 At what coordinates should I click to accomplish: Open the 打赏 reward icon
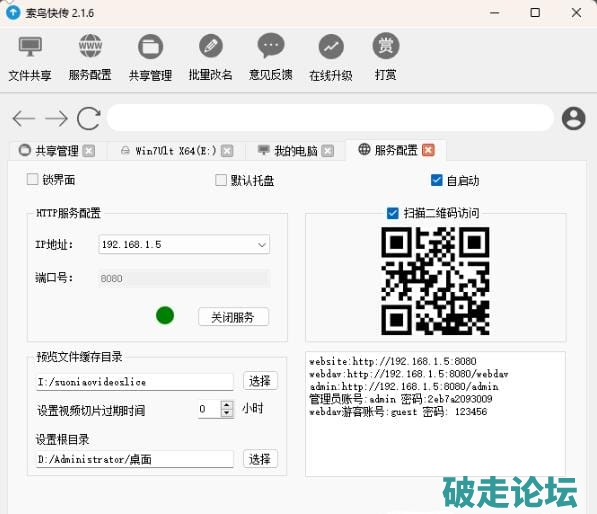pos(386,46)
